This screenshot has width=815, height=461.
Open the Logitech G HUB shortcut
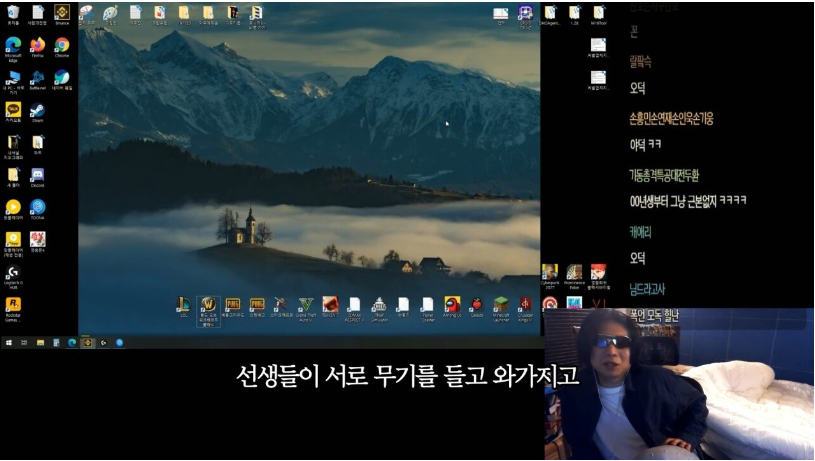tap(13, 276)
